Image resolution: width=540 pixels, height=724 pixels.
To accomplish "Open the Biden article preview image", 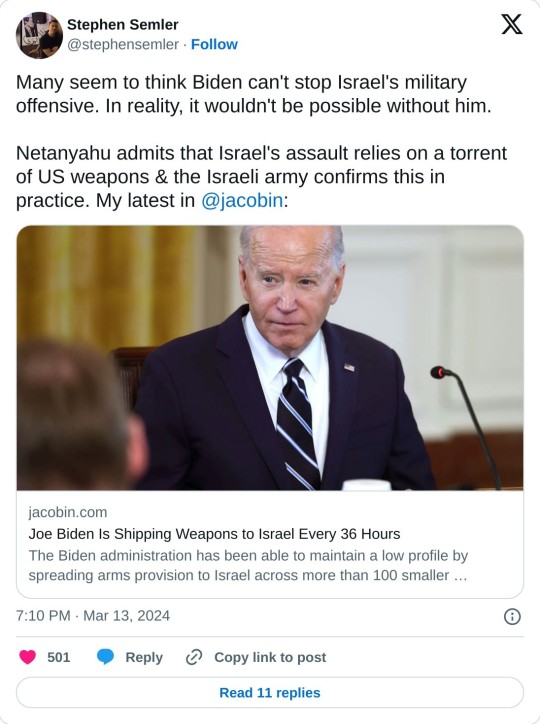I will point(270,358).
